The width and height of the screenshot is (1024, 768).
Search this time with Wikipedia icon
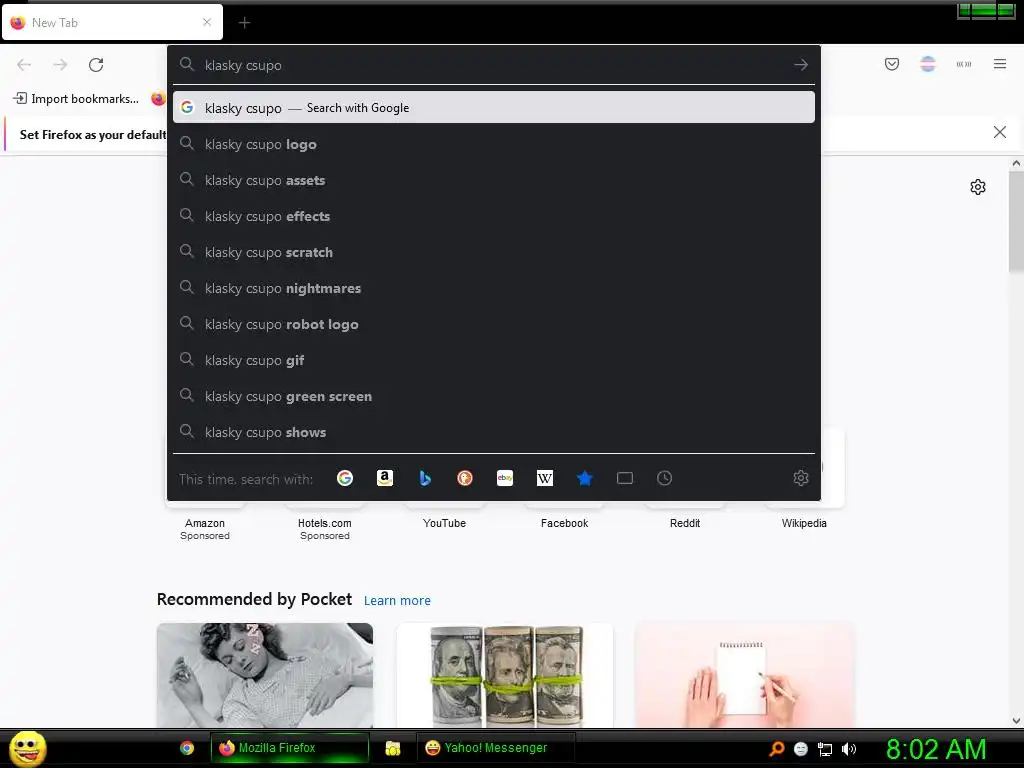pos(545,478)
